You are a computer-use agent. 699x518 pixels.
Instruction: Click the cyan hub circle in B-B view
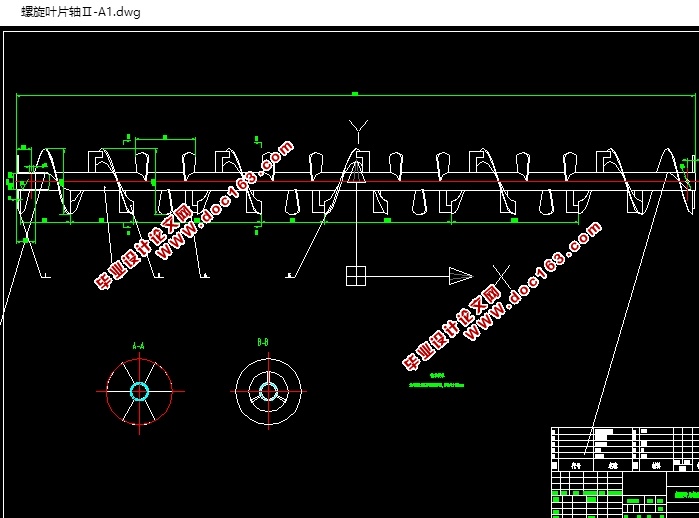pos(268,392)
